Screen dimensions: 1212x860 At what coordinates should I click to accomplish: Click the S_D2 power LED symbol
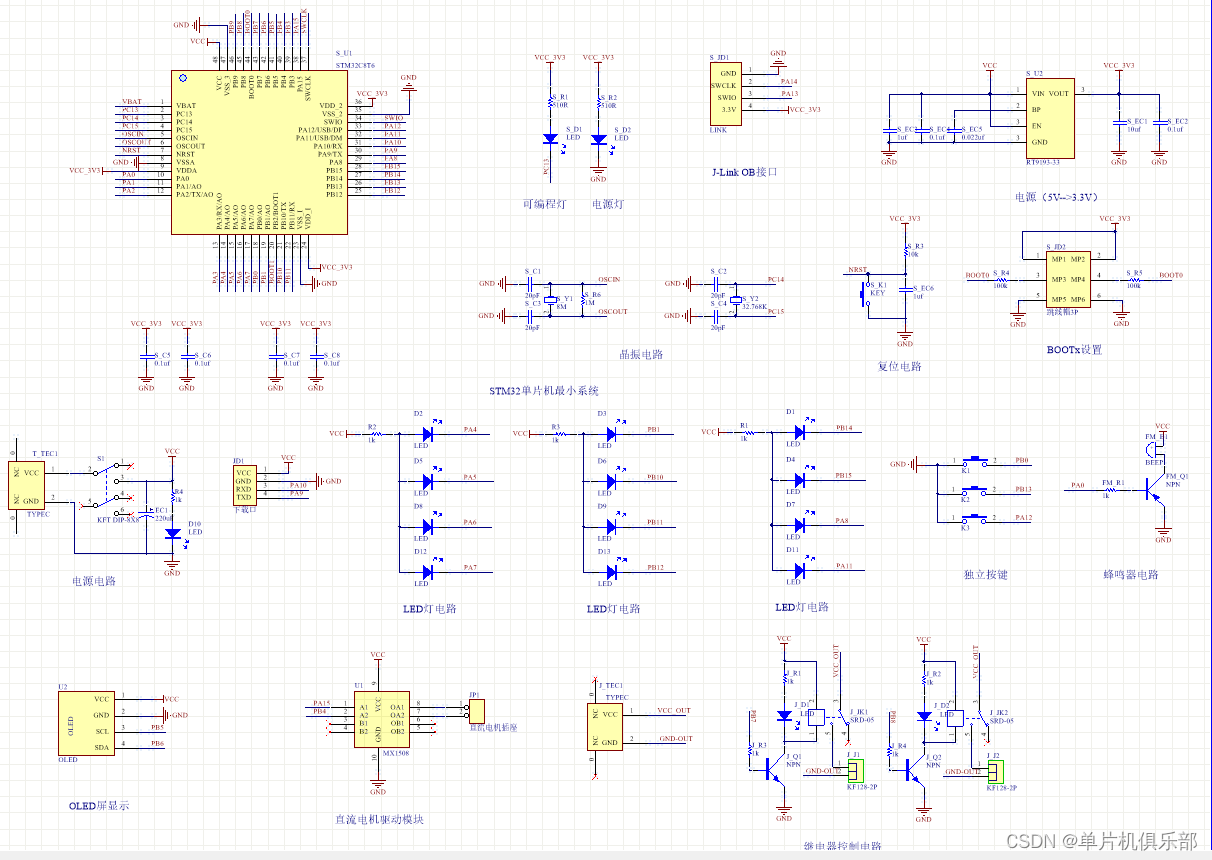pyautogui.click(x=598, y=141)
